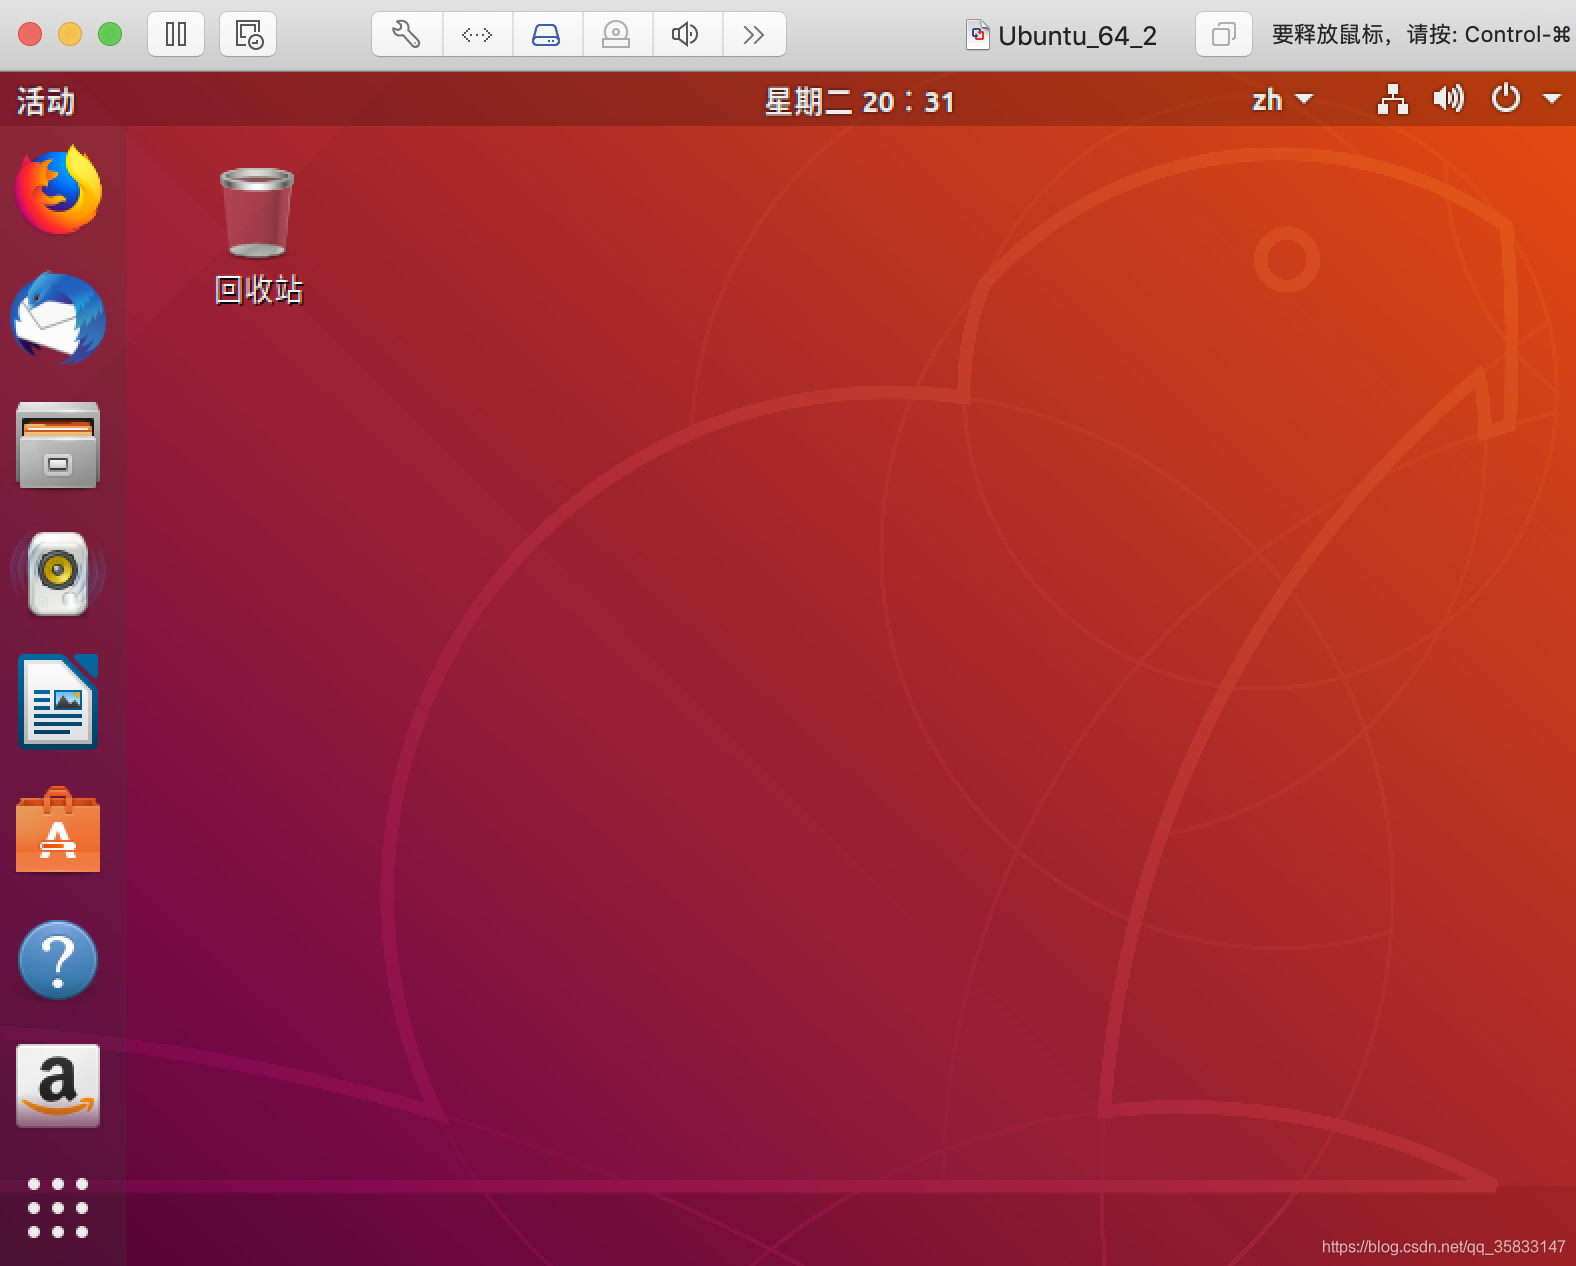Image resolution: width=1576 pixels, height=1266 pixels.
Task: Open the Help question mark icon
Action: (x=58, y=959)
